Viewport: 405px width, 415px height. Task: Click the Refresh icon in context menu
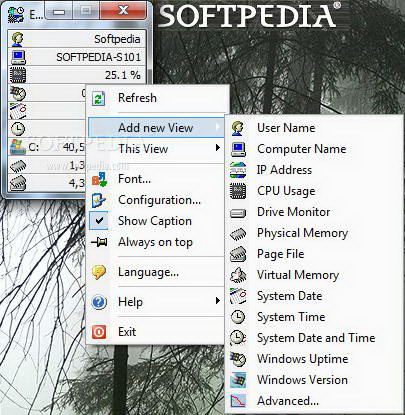pyautogui.click(x=99, y=98)
